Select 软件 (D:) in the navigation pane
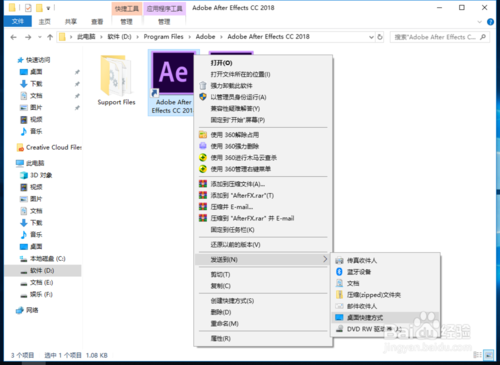The width and height of the screenshot is (500, 365). click(x=43, y=270)
